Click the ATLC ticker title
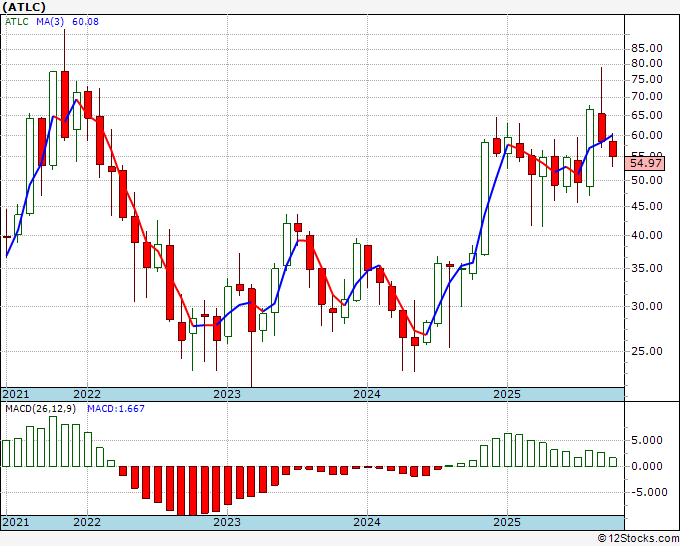Viewport: 680px width, 546px height. pos(24,7)
